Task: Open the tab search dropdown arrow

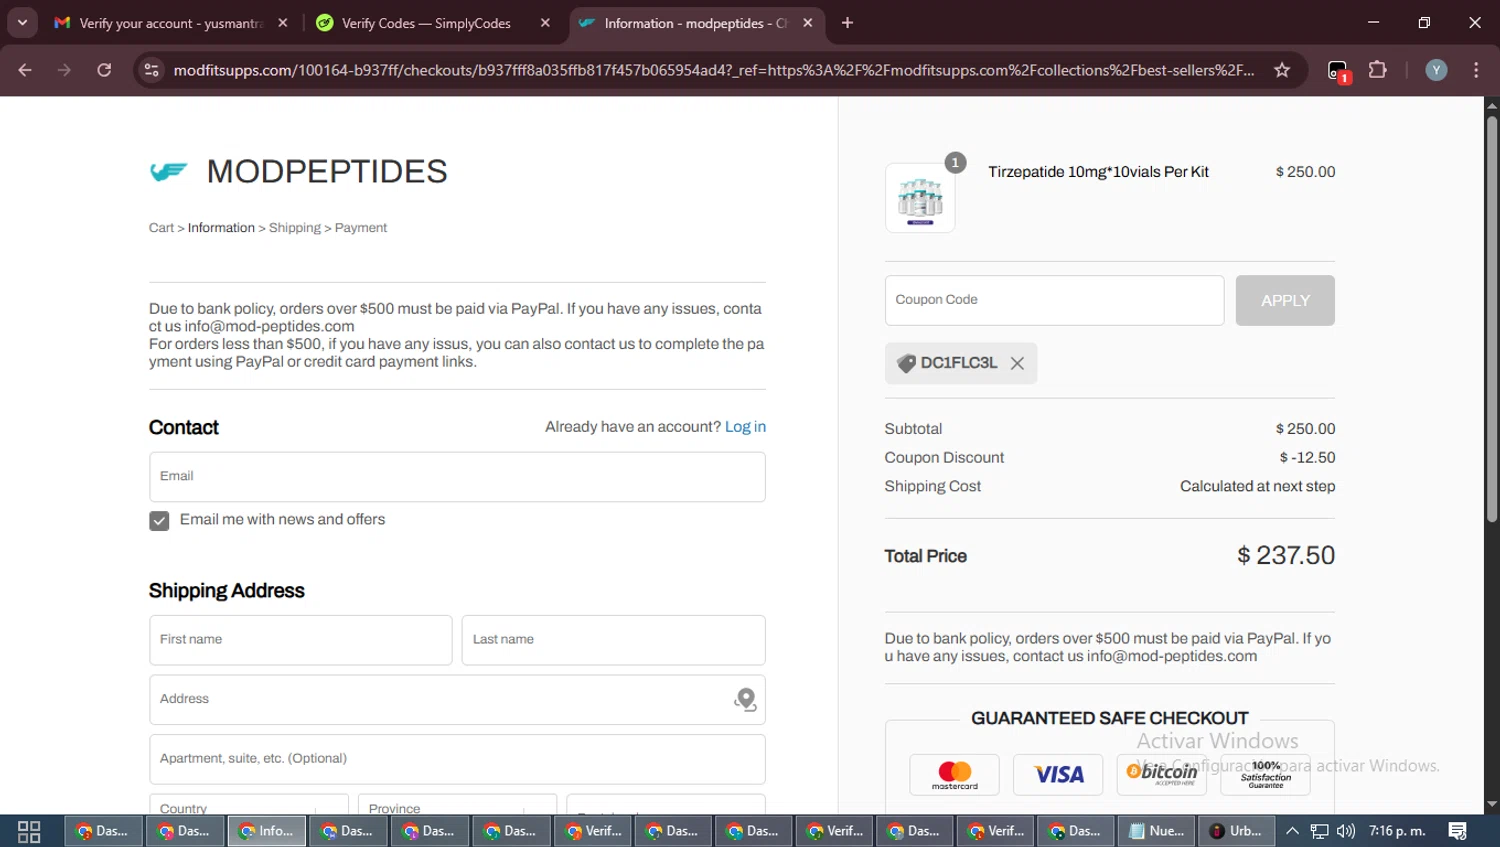Action: pos(22,22)
